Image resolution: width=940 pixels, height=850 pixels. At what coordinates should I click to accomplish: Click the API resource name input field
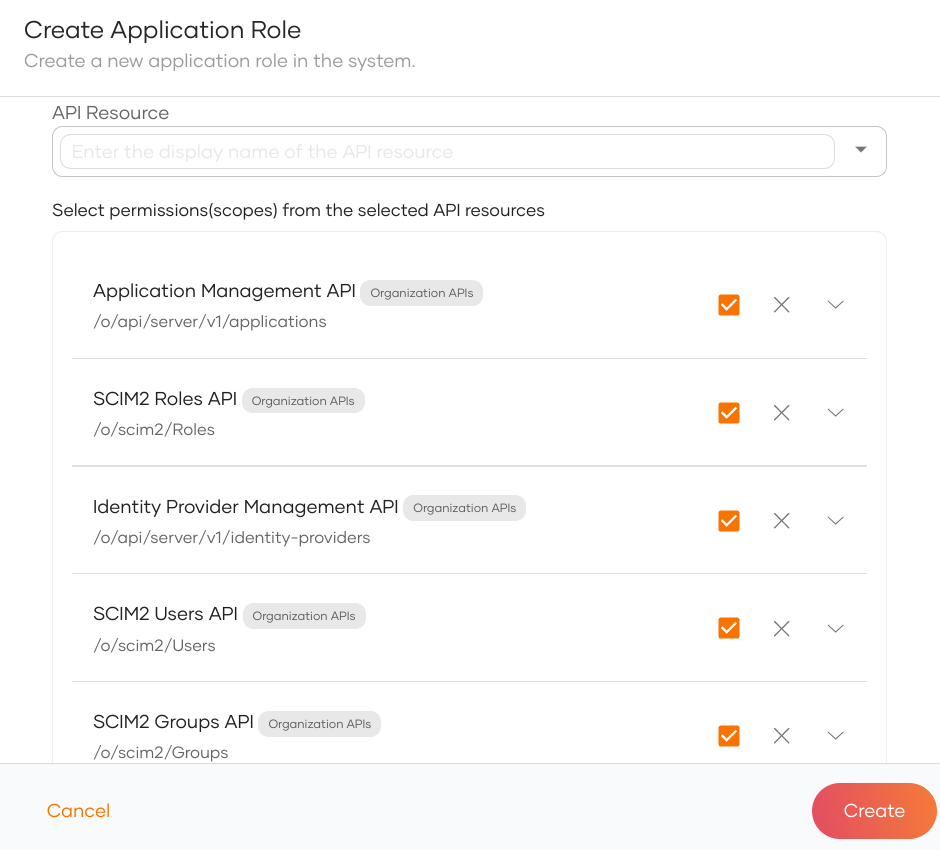pyautogui.click(x=445, y=151)
